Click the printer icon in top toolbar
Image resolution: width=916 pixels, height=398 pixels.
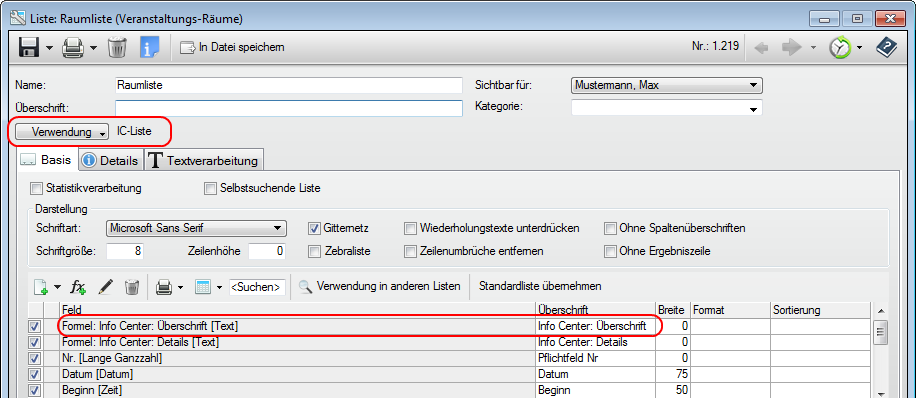pyautogui.click(x=74, y=47)
